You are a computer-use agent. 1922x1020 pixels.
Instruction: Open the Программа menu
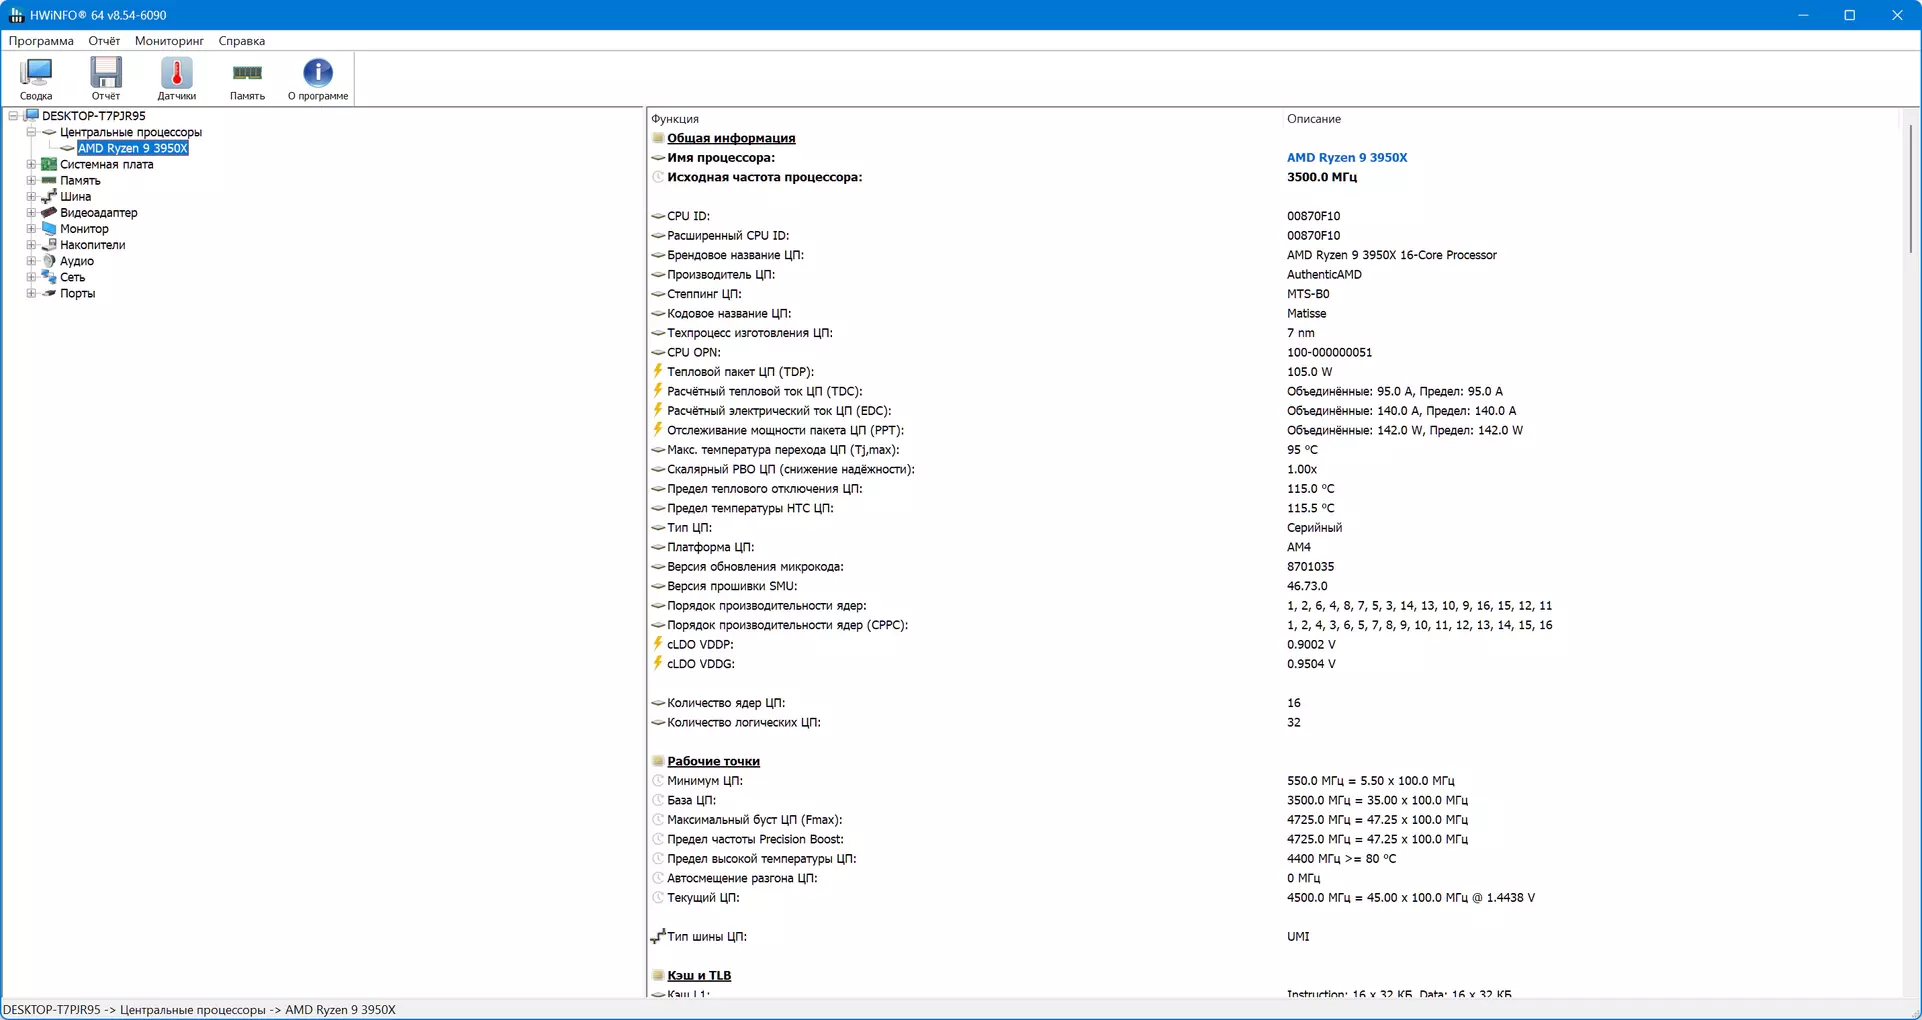pos(41,41)
